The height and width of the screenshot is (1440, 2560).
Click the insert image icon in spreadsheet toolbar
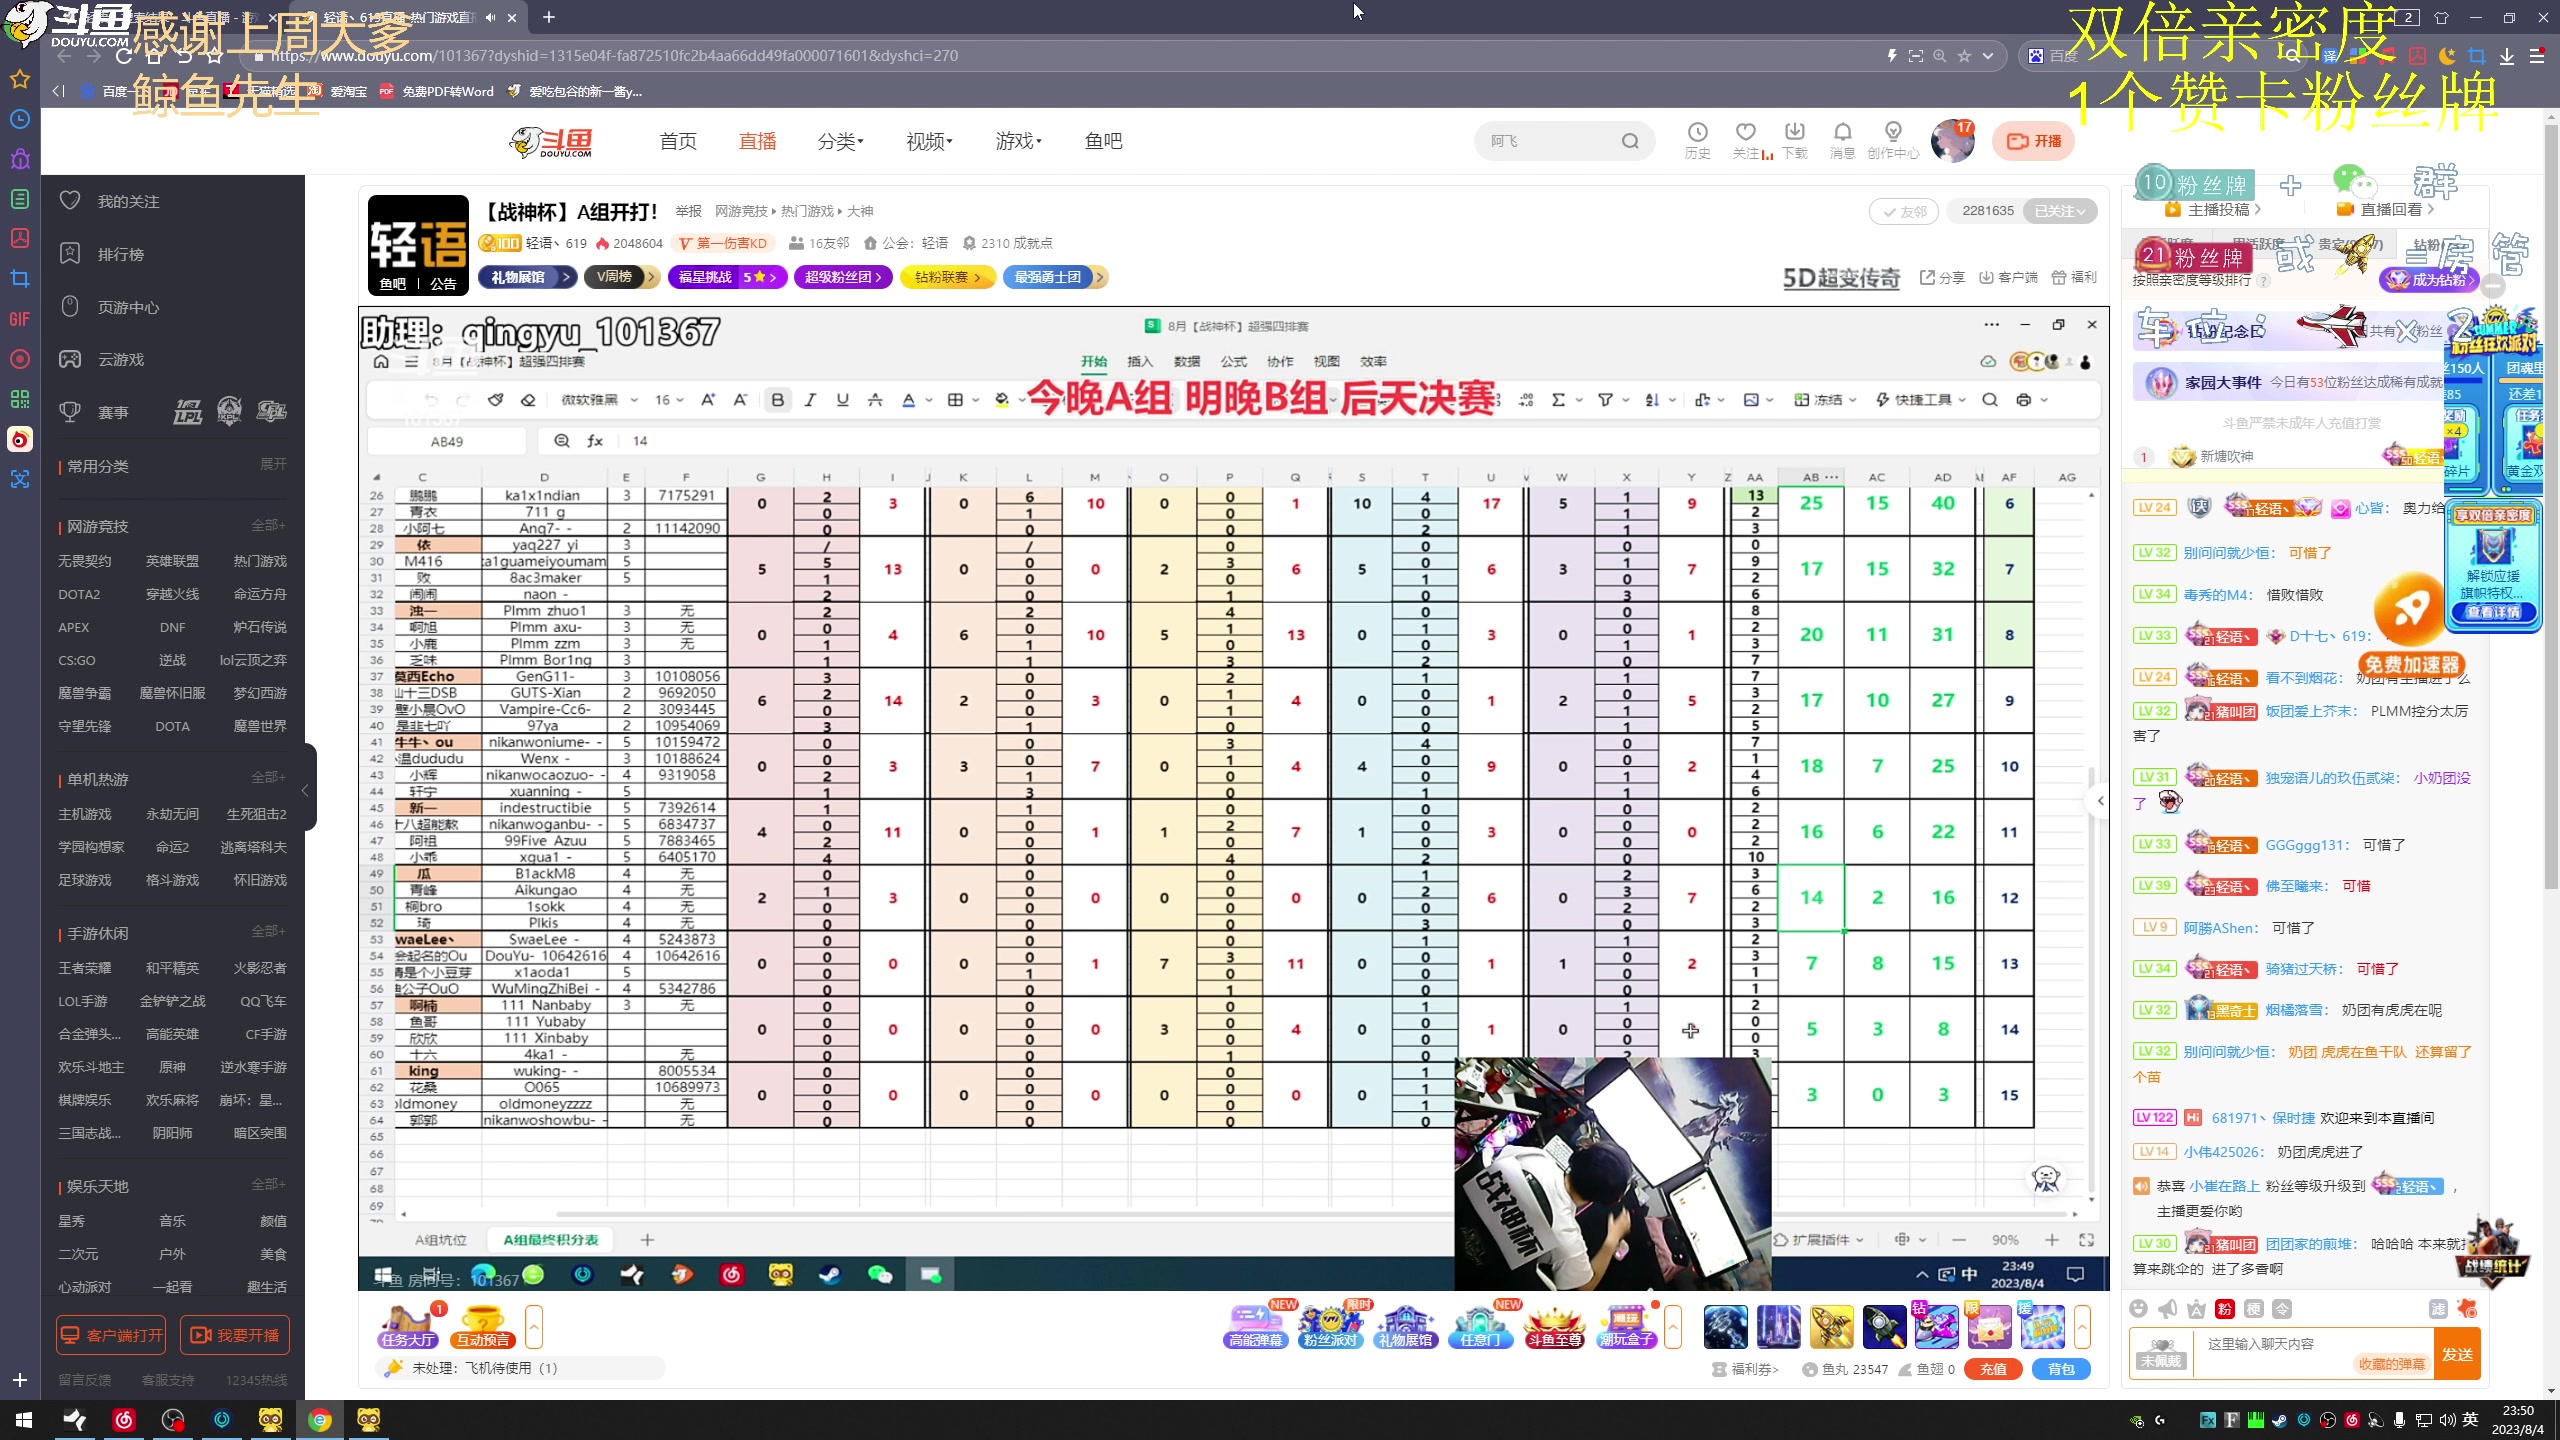(1751, 400)
